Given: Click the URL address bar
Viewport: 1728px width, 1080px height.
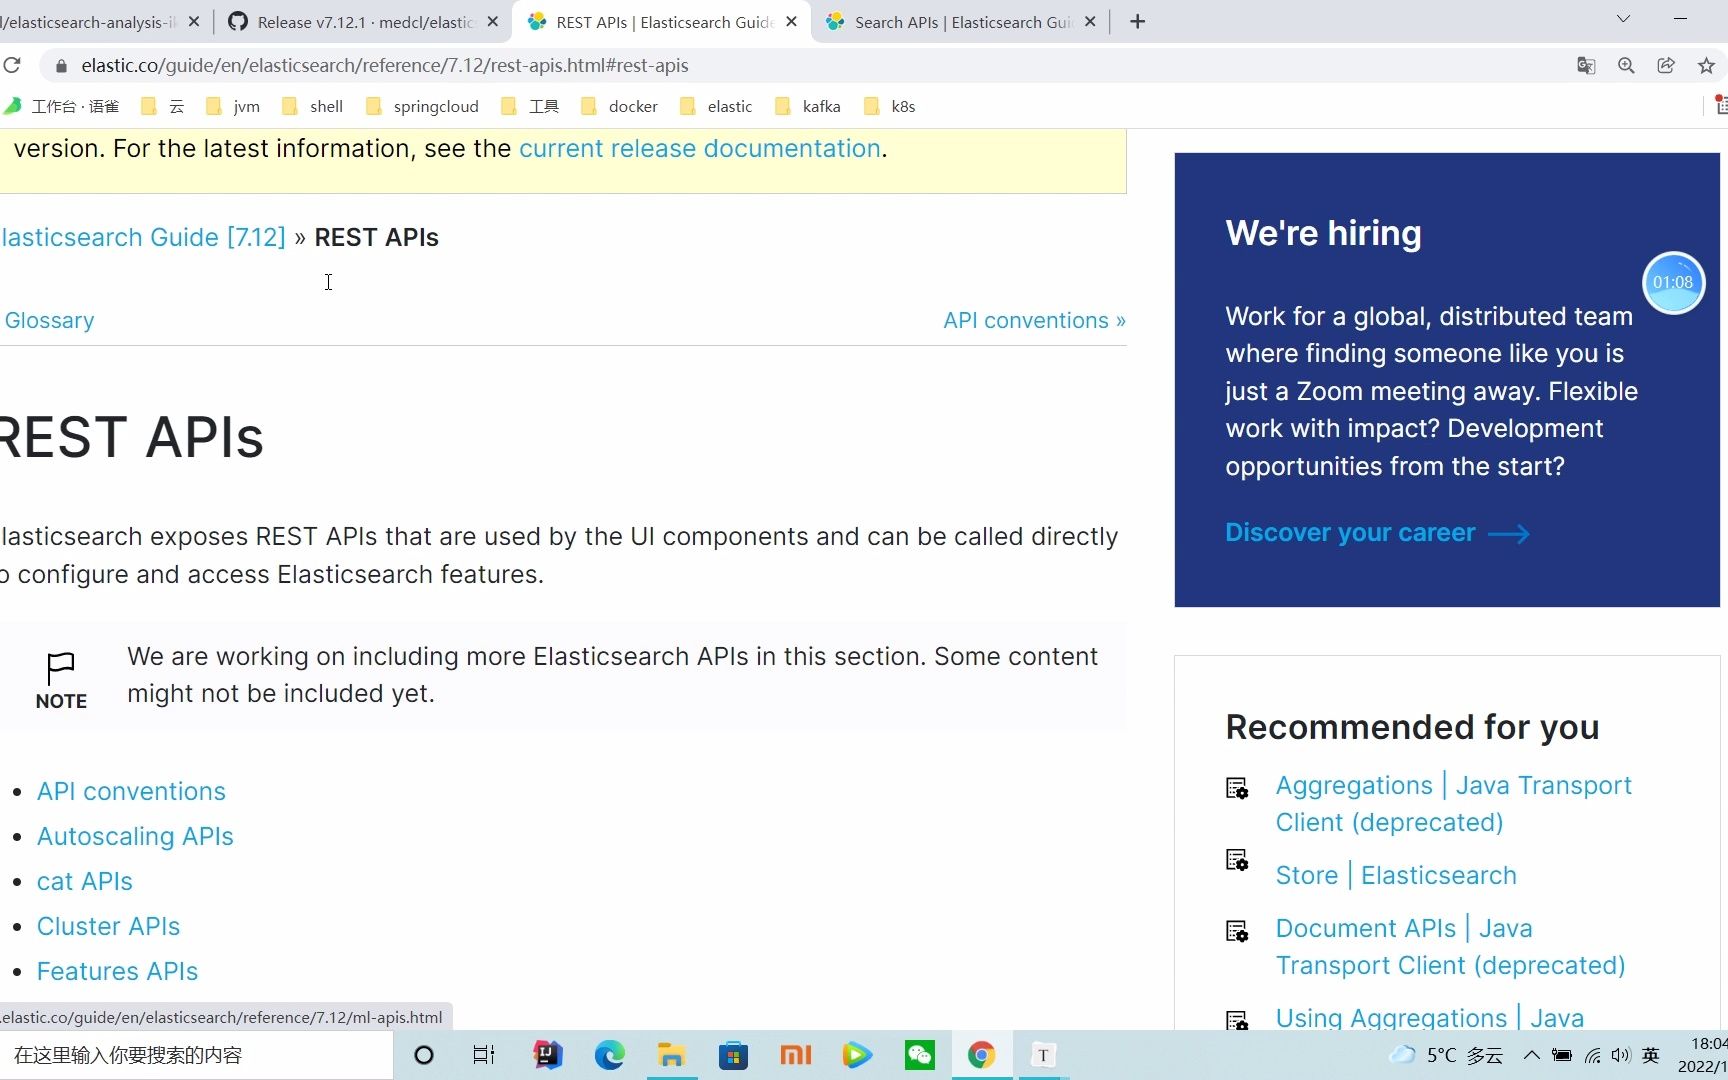Looking at the screenshot, I should [x=800, y=65].
